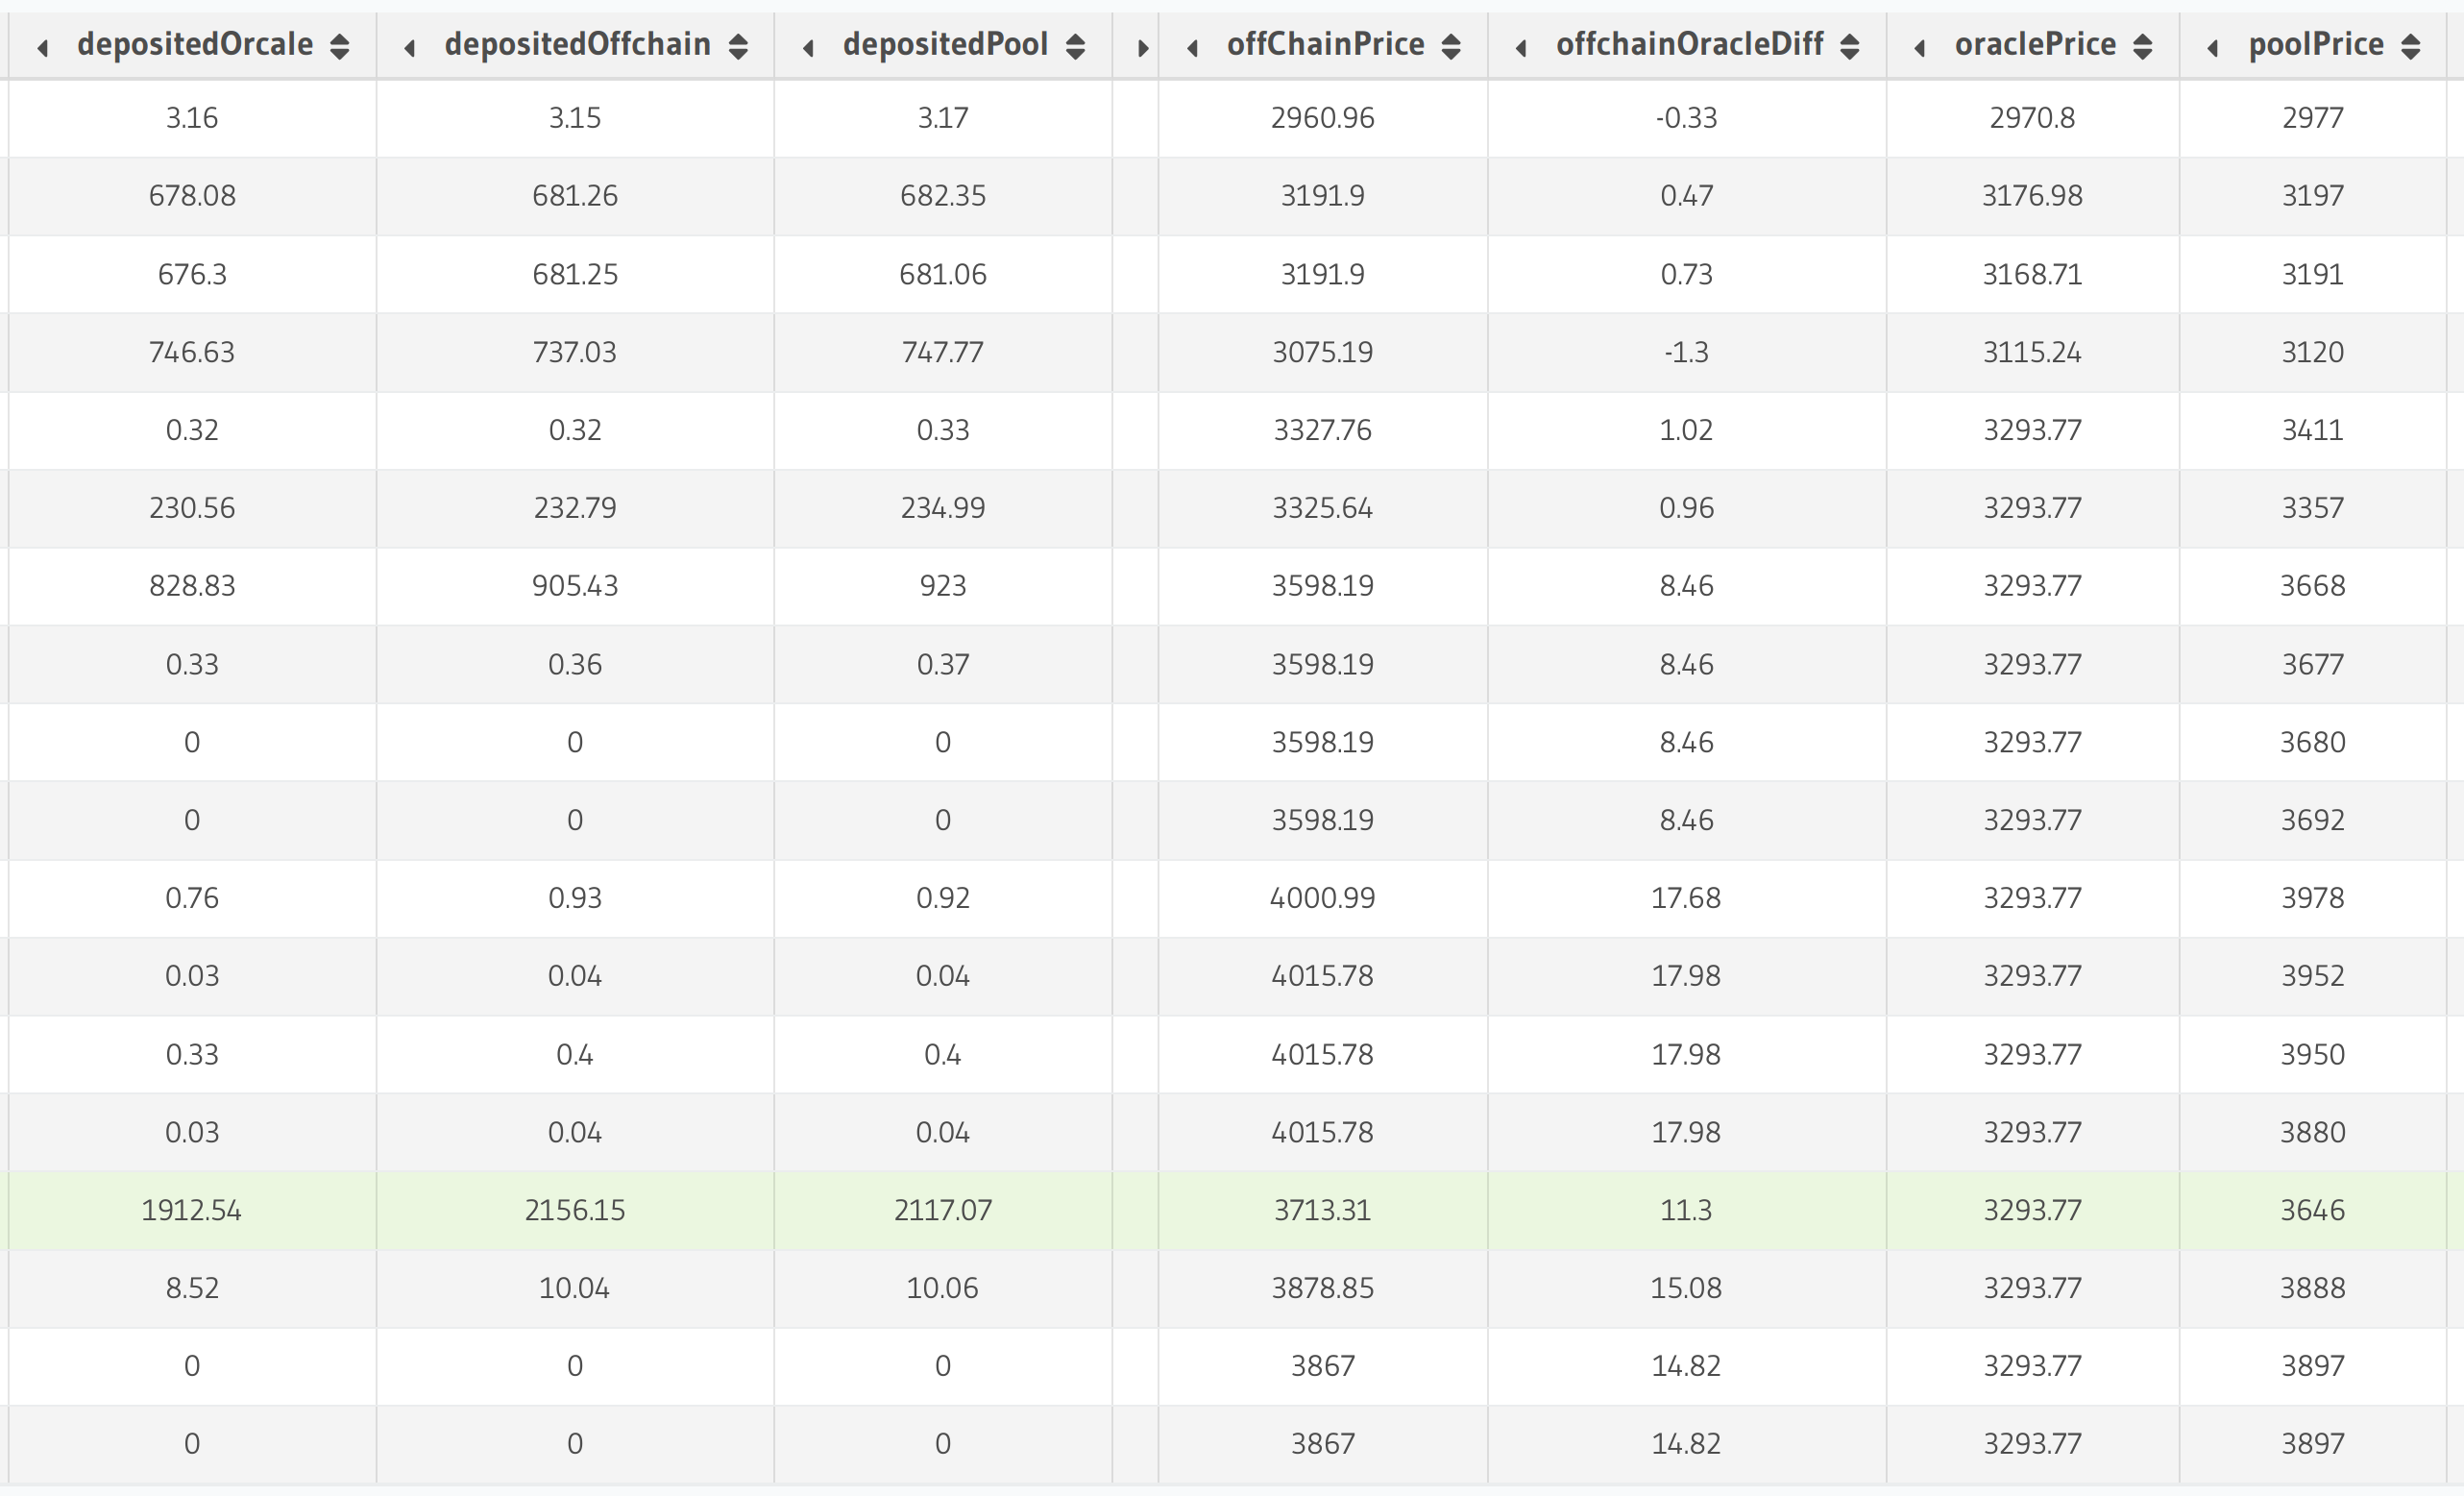The height and width of the screenshot is (1496, 2464).
Task: Select the highlighted green row
Action: coord(1232,1210)
